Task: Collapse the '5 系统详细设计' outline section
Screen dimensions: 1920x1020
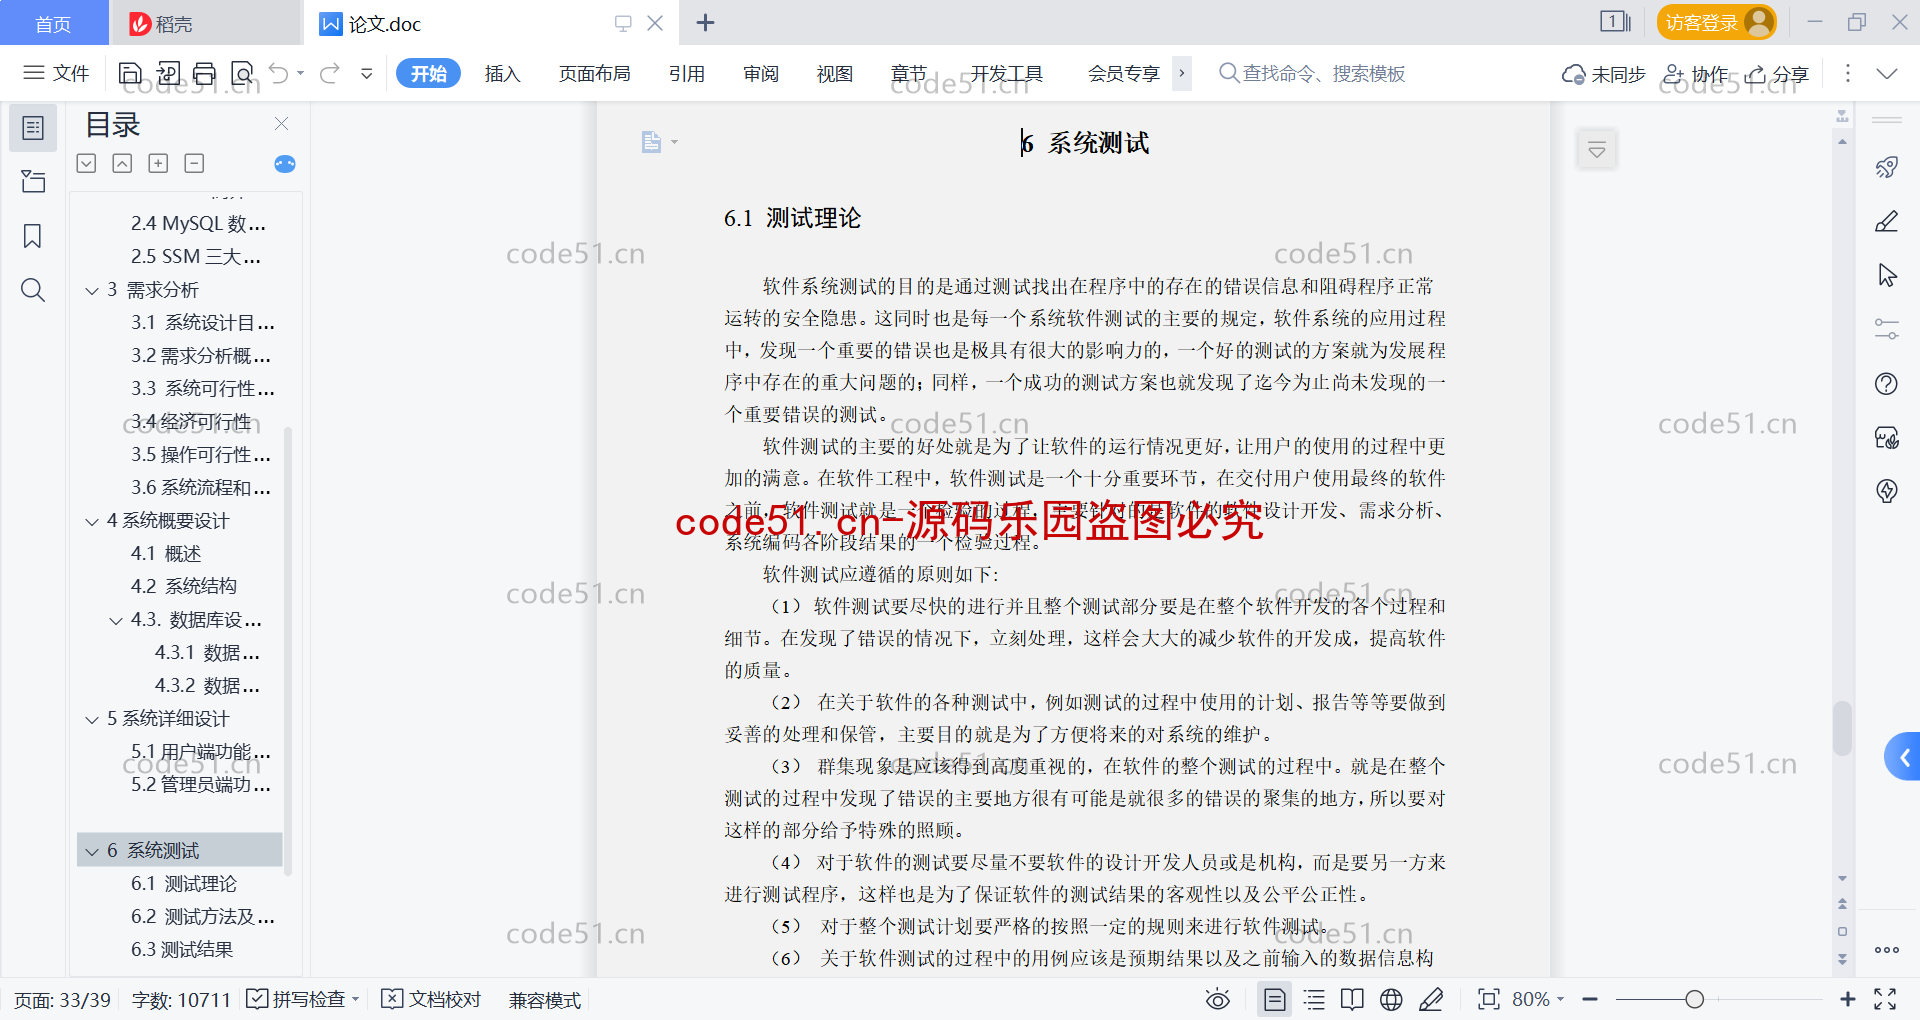Action: pyautogui.click(x=92, y=719)
